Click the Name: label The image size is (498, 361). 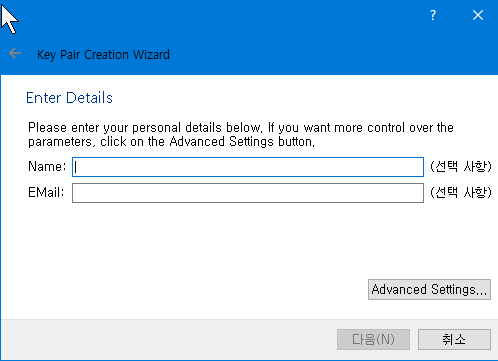[47, 166]
